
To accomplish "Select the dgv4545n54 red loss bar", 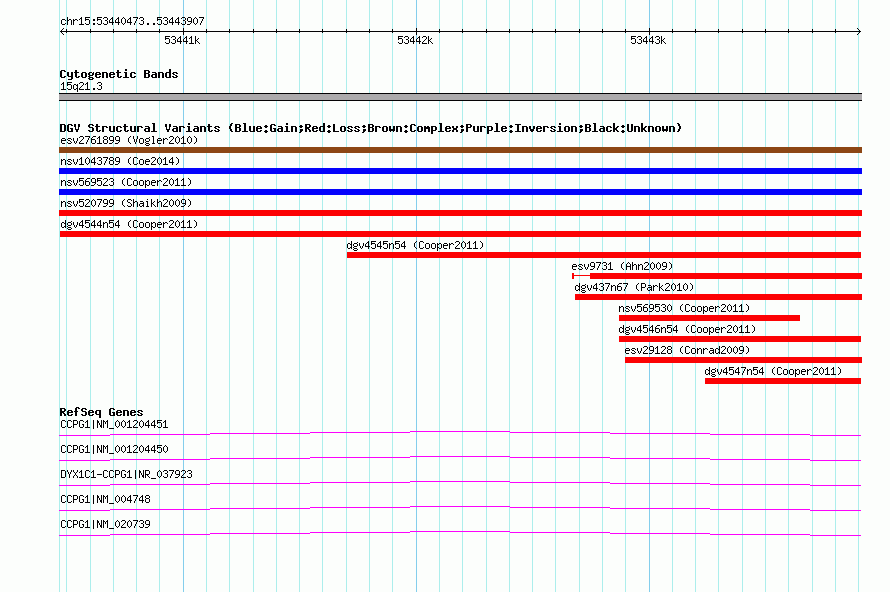I will (604, 255).
